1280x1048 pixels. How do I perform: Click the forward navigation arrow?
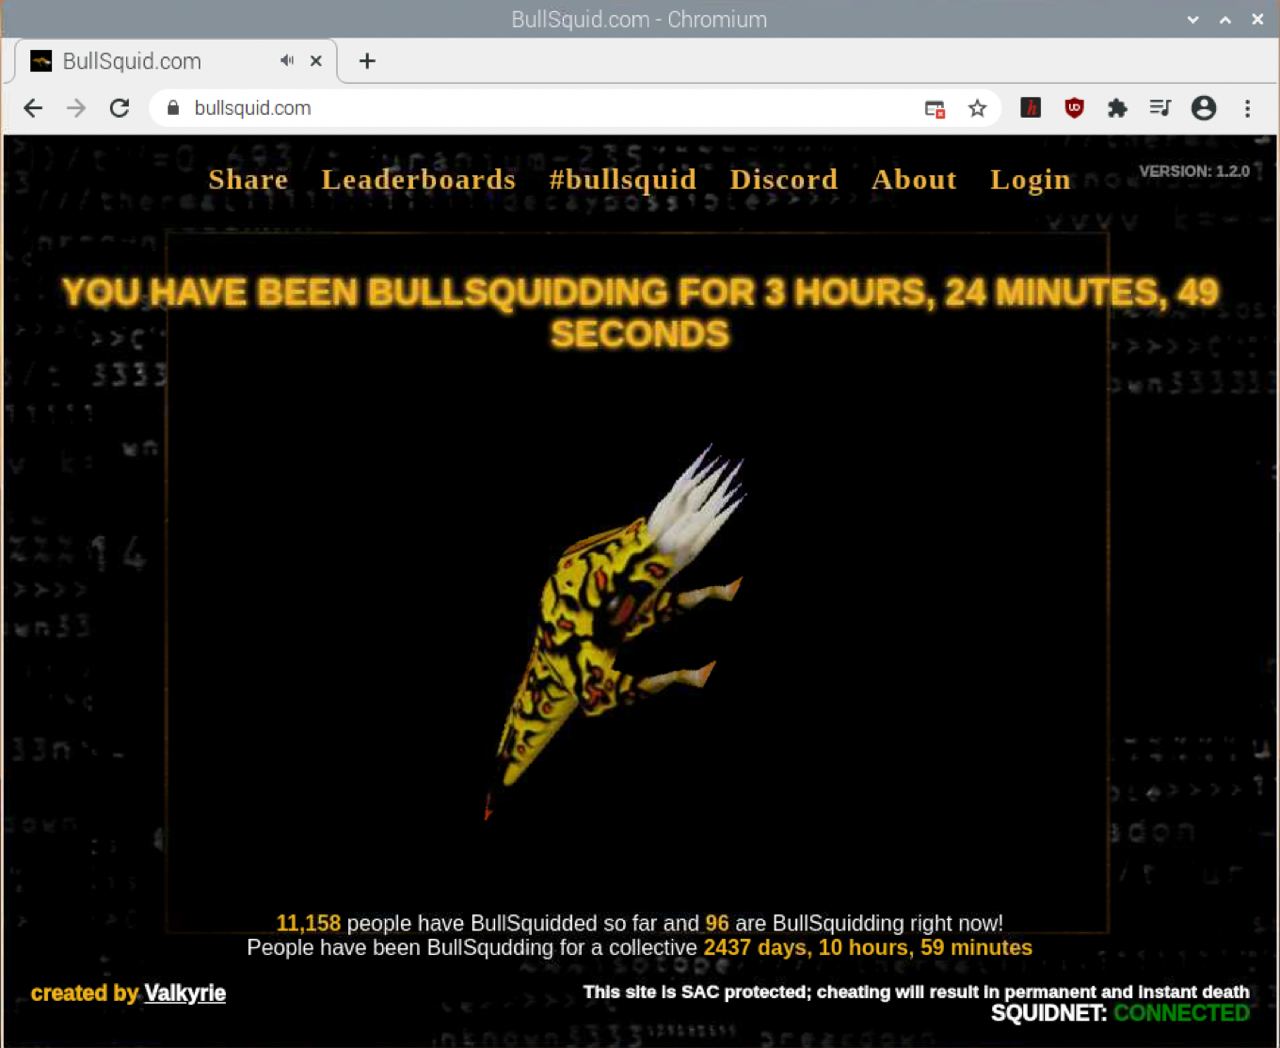click(76, 108)
